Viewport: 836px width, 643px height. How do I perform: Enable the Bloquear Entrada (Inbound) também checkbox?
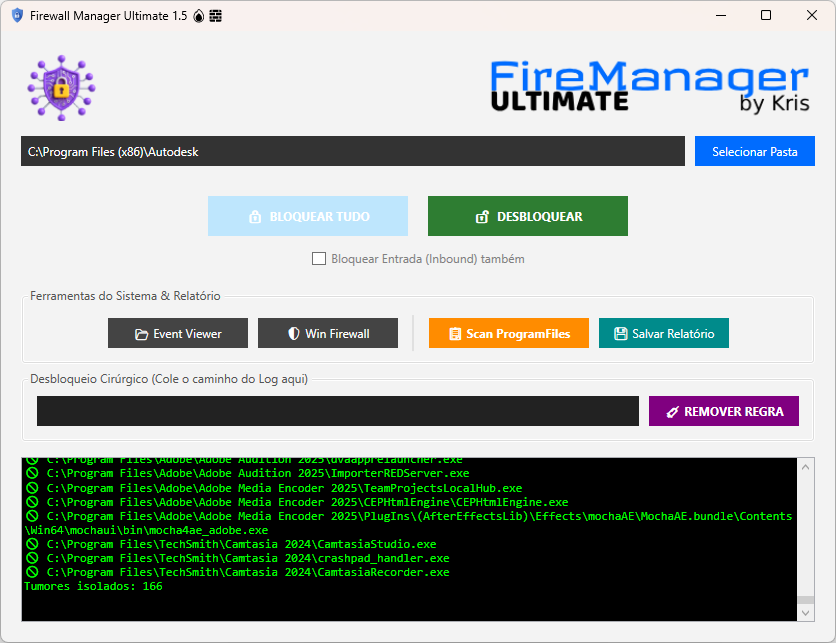[319, 258]
